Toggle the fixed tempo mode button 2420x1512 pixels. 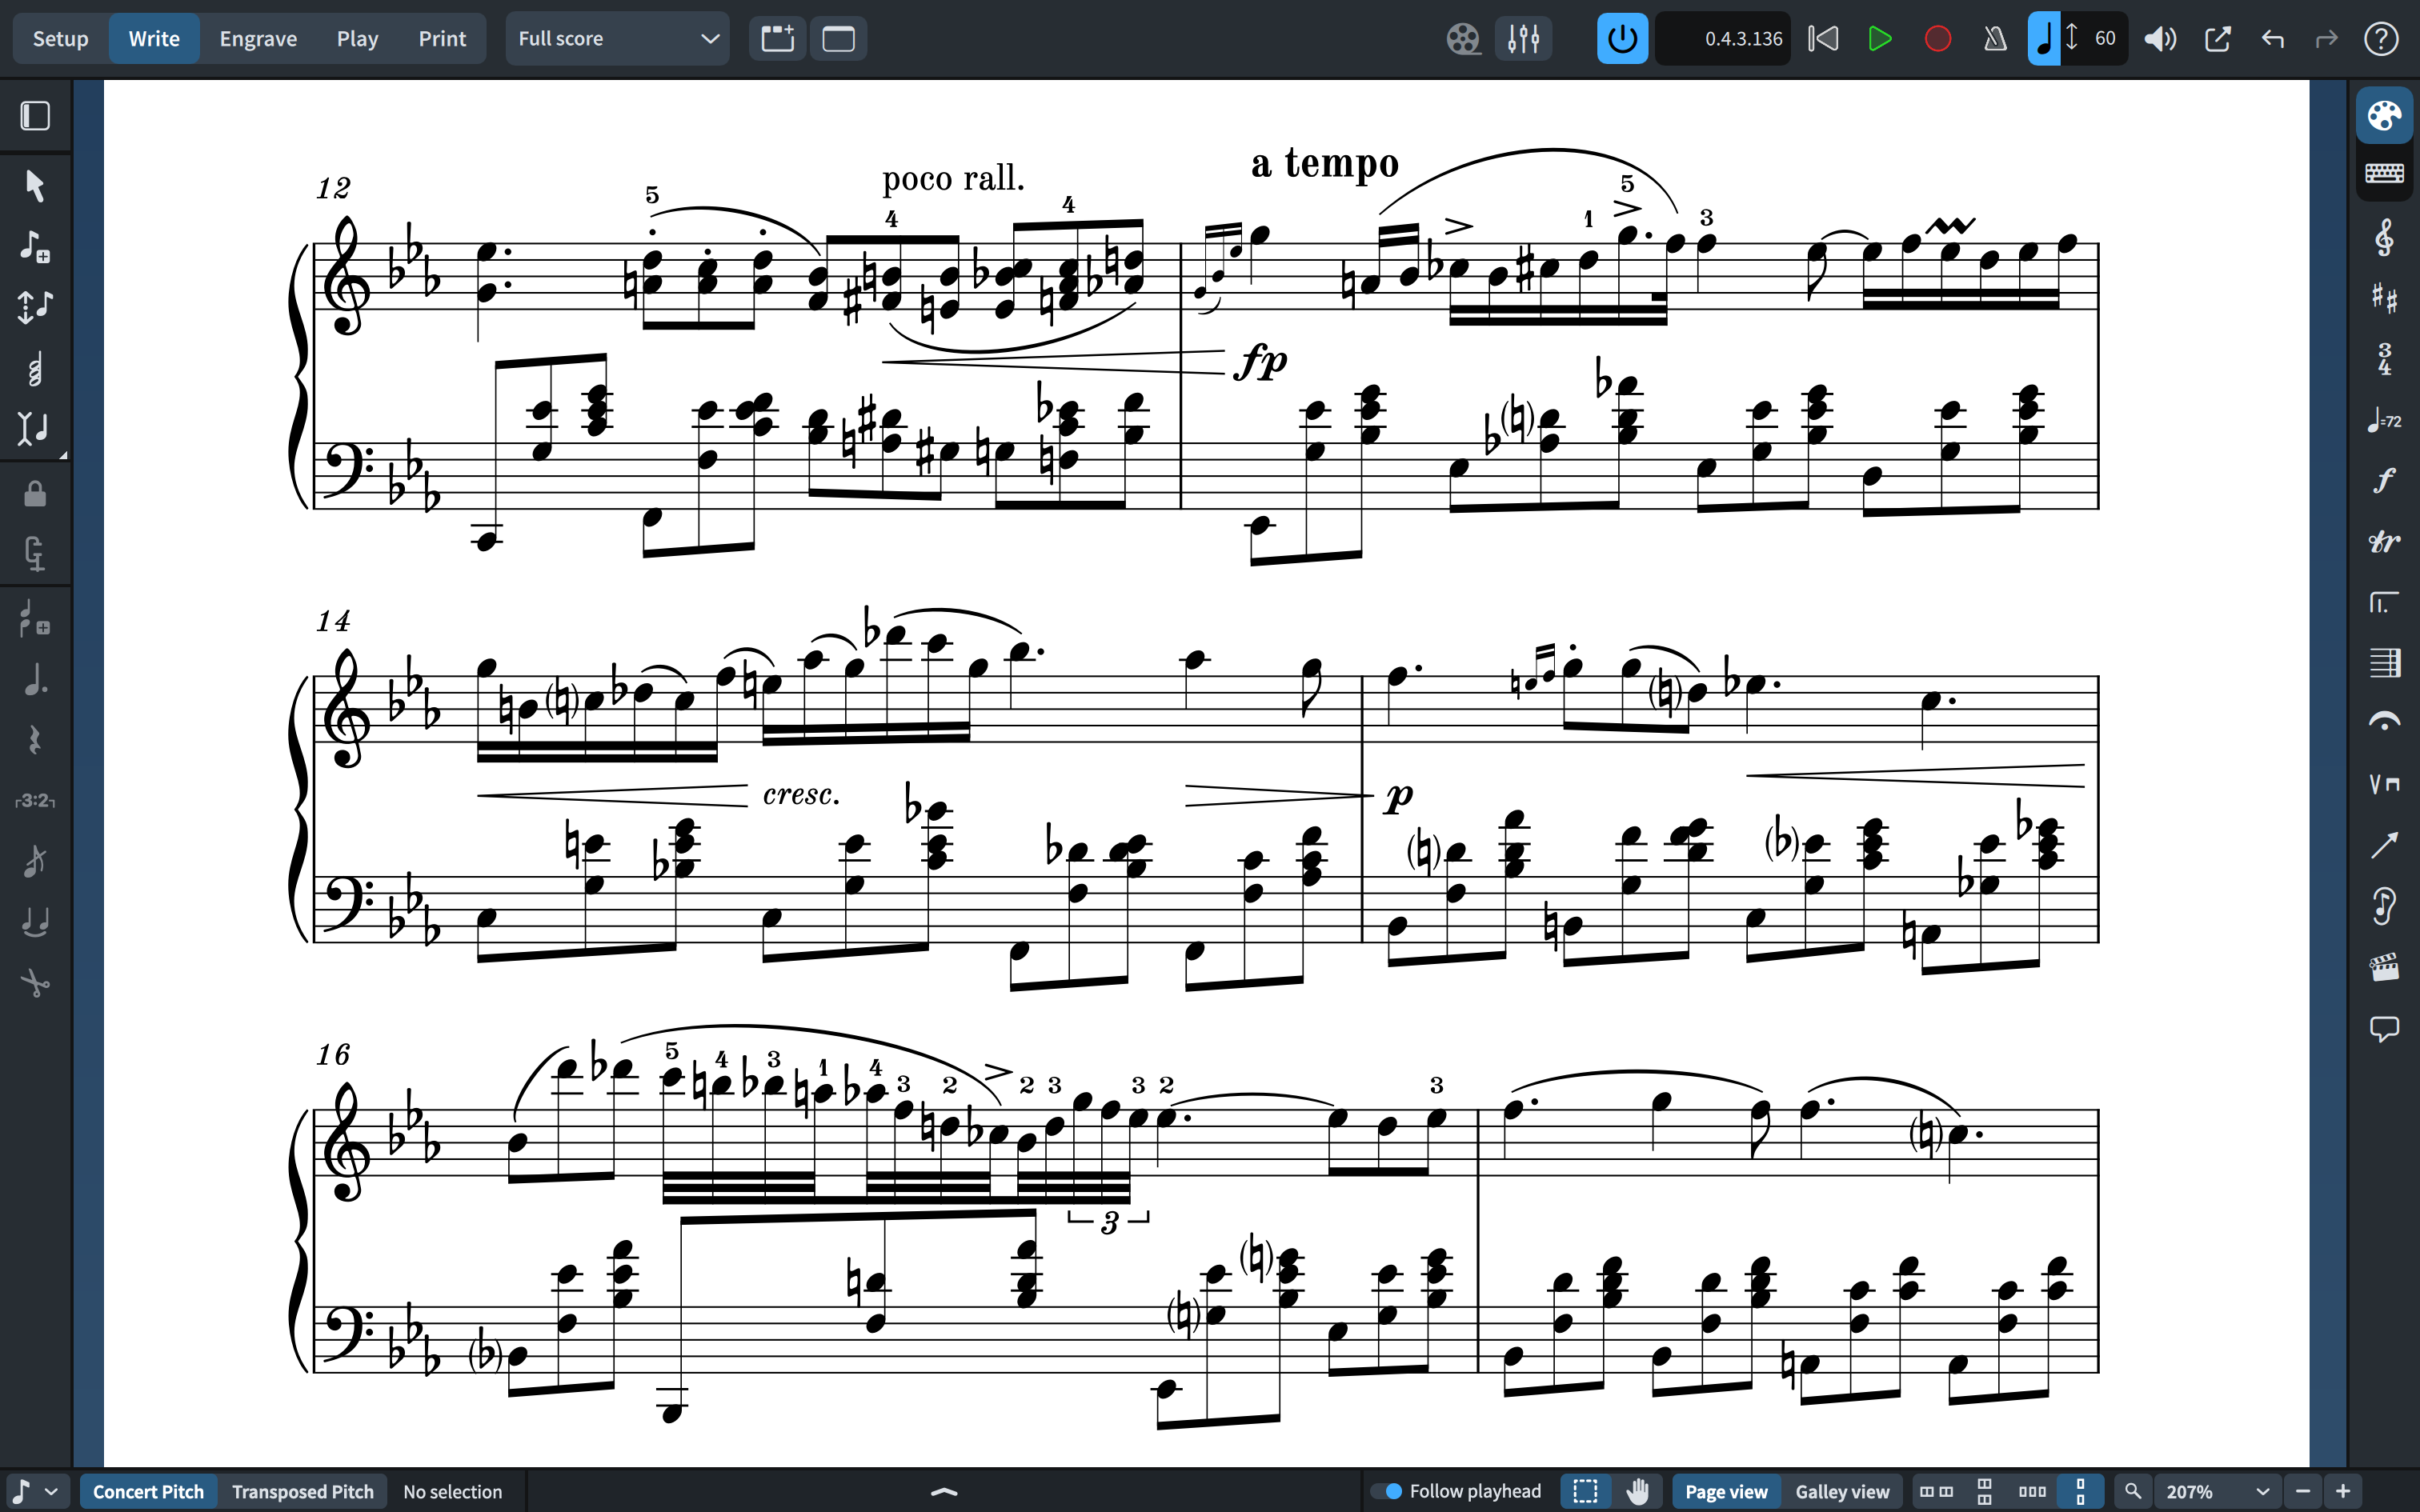pos(2044,38)
